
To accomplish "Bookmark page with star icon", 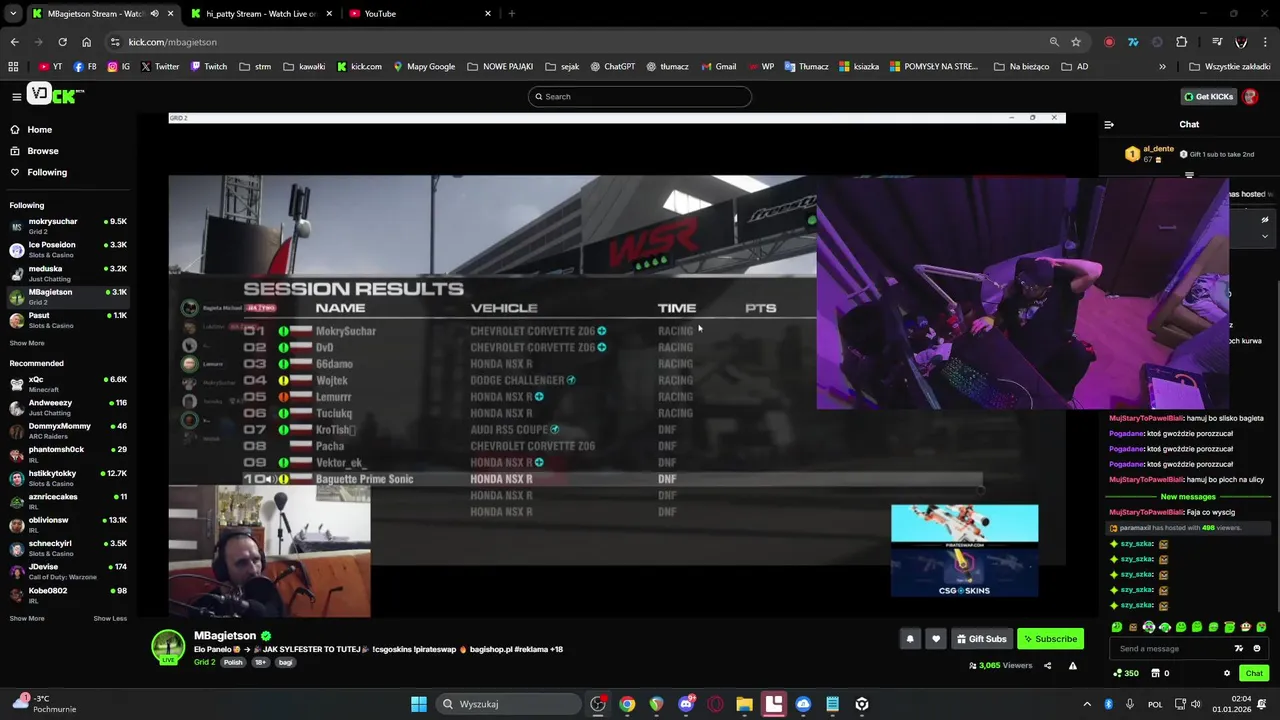I will (x=1076, y=42).
